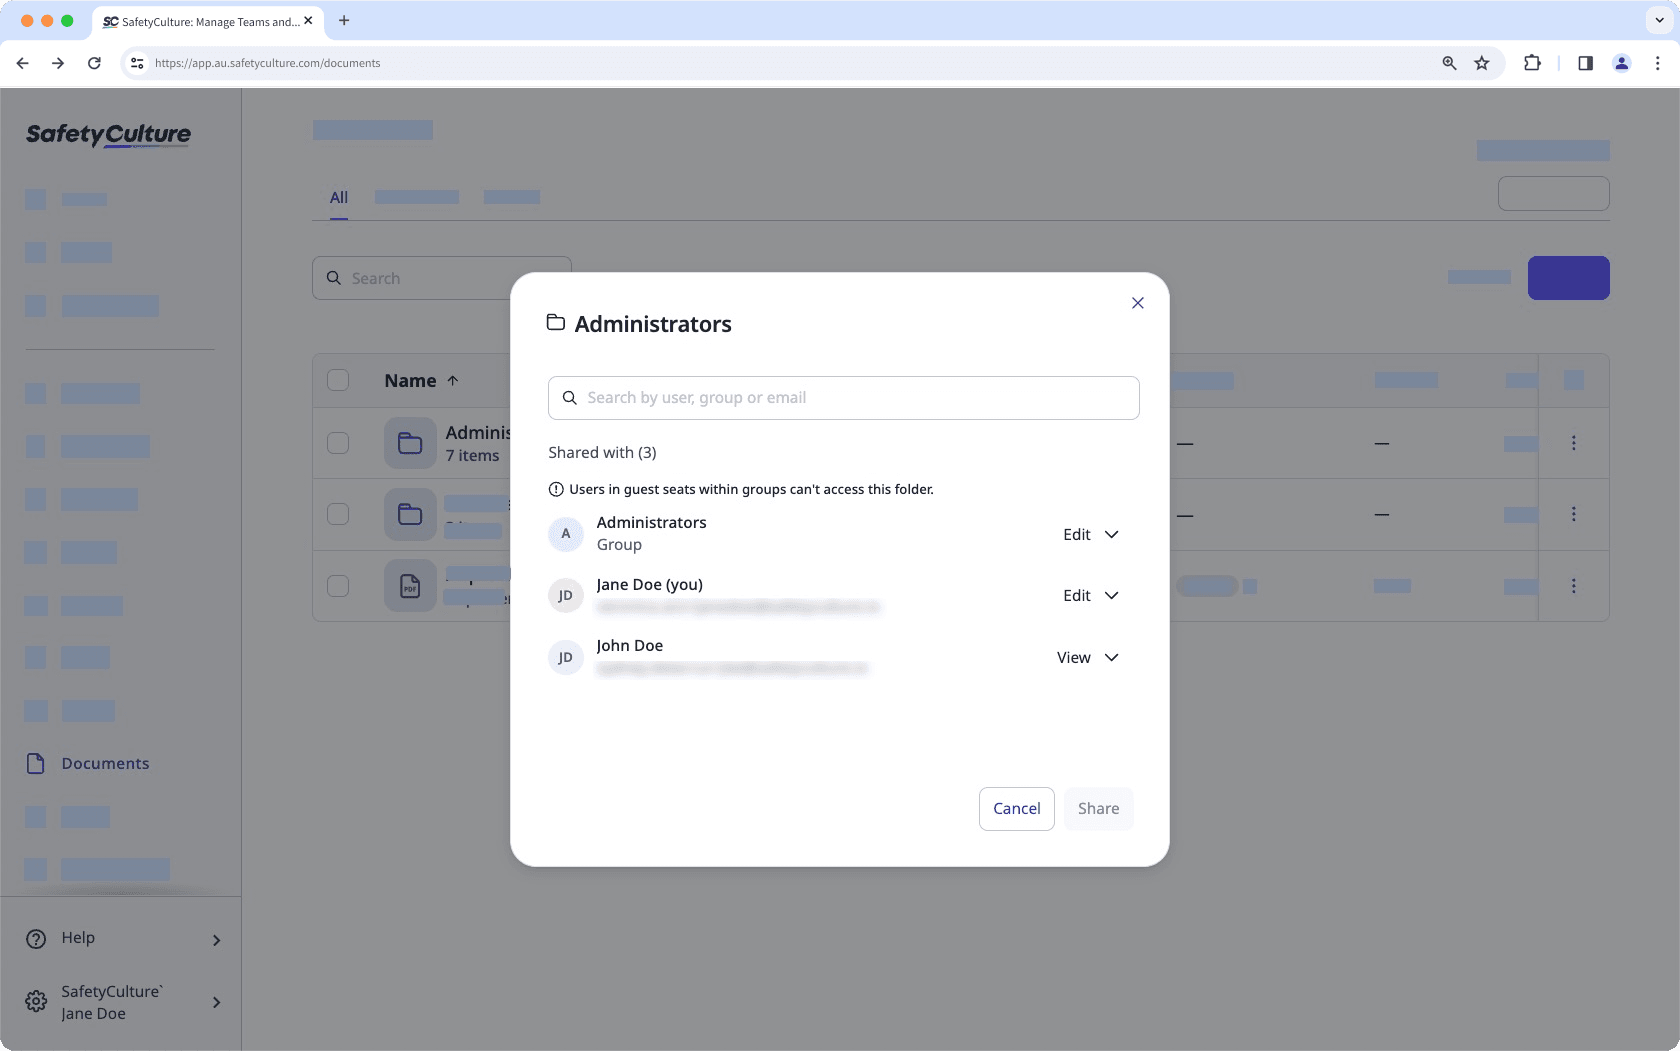The height and width of the screenshot is (1051, 1680).
Task: Expand the SafetyCulture account menu at bottom
Action: tap(216, 1002)
